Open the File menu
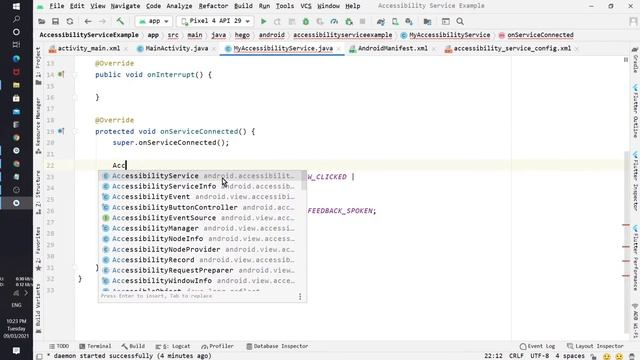 point(57,6)
